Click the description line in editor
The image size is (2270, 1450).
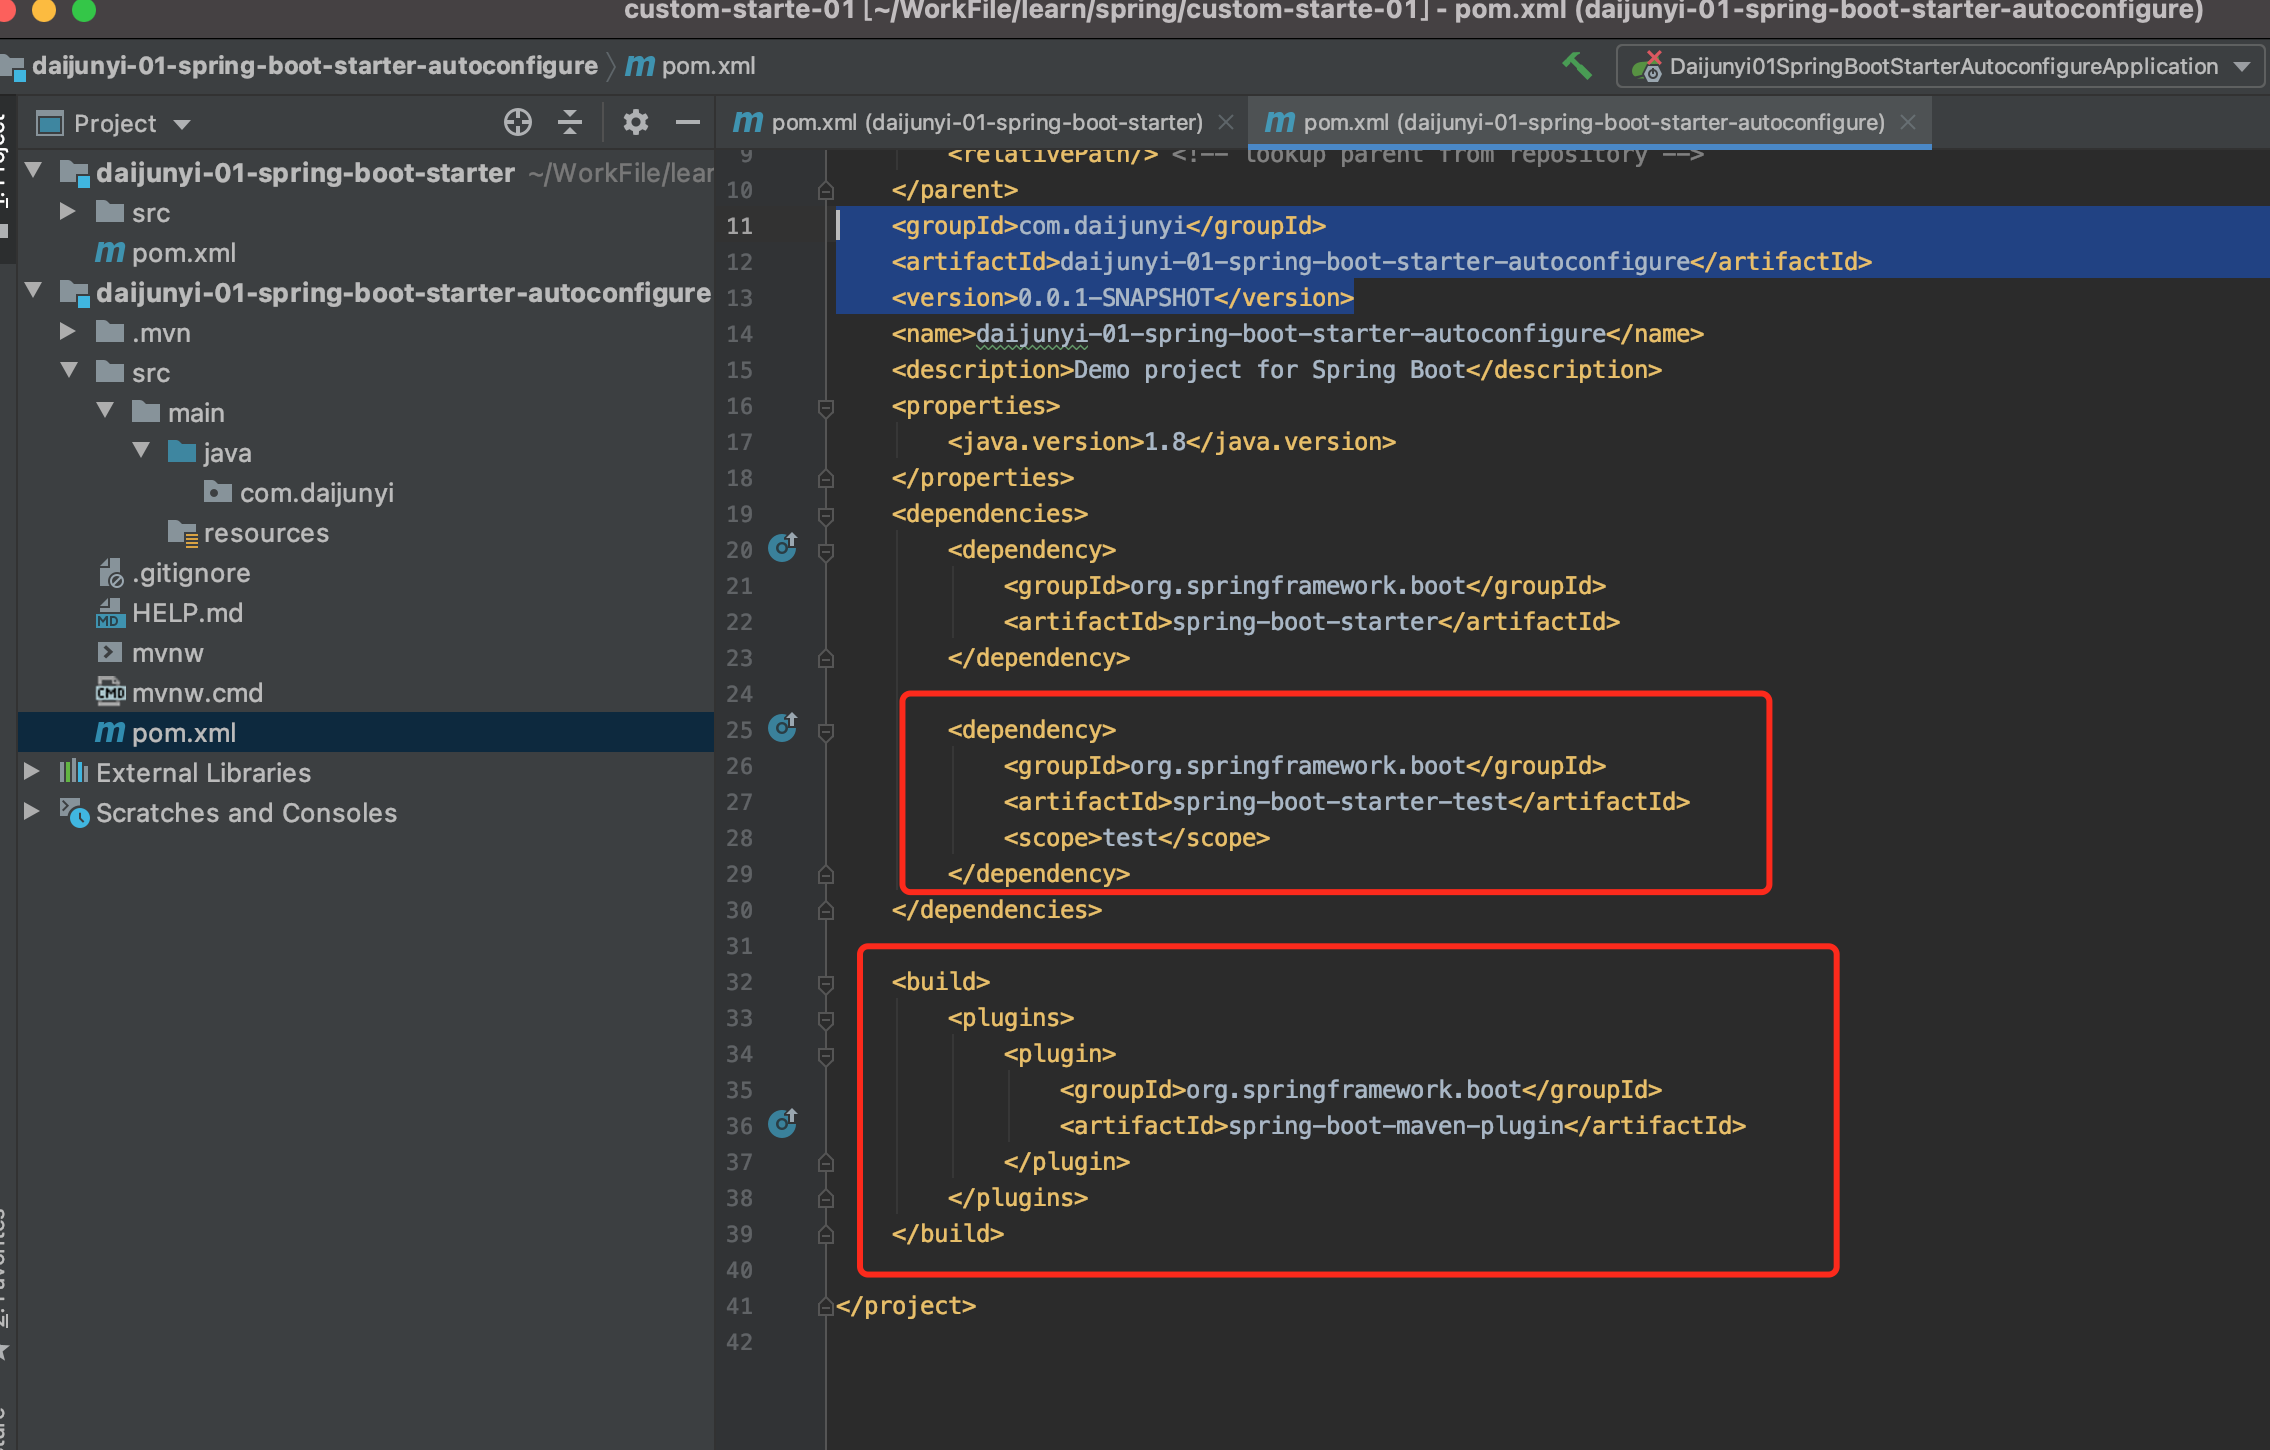1277,370
